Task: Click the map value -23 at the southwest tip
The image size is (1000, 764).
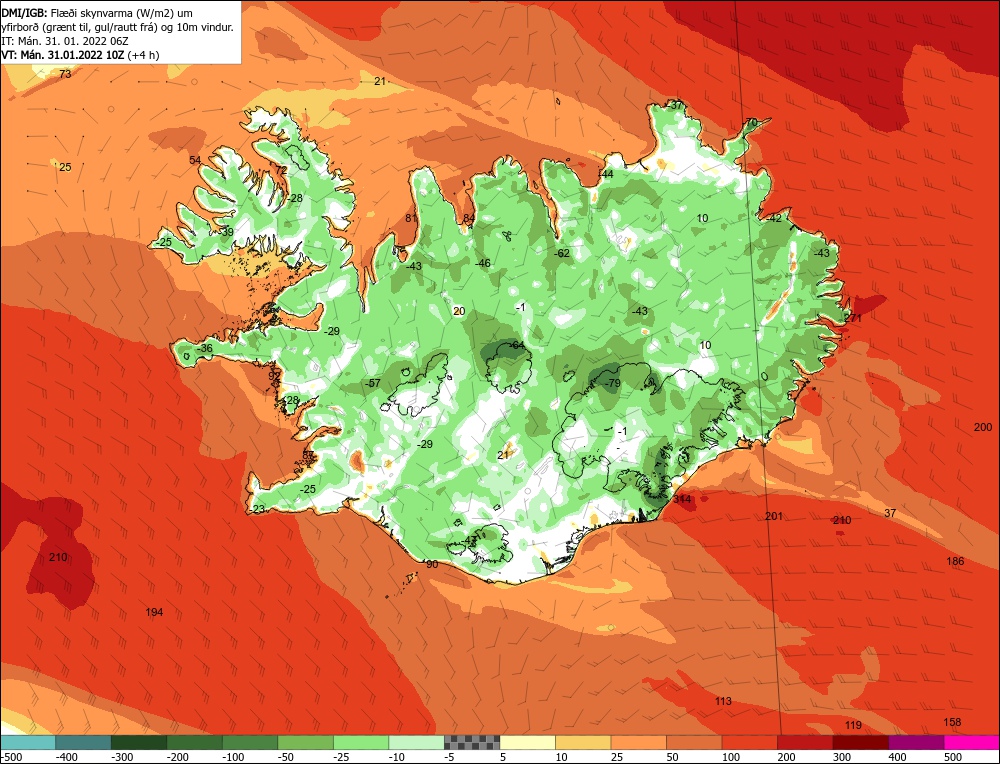Action: pyautogui.click(x=256, y=509)
